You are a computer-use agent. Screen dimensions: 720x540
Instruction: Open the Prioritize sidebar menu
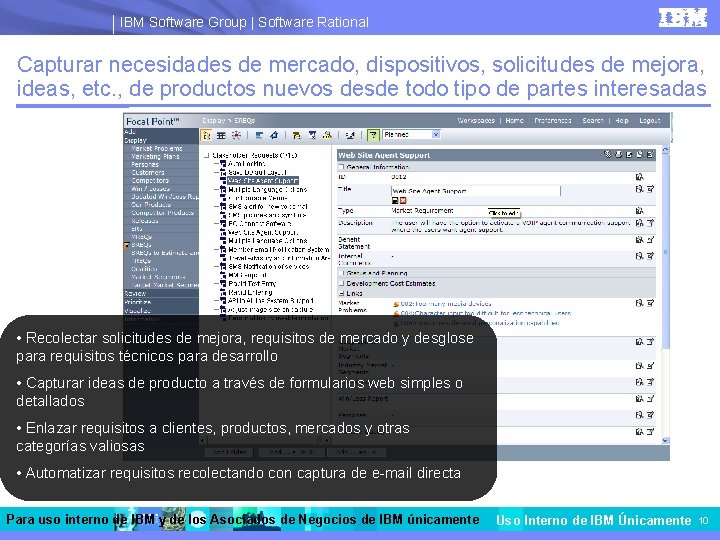138,303
